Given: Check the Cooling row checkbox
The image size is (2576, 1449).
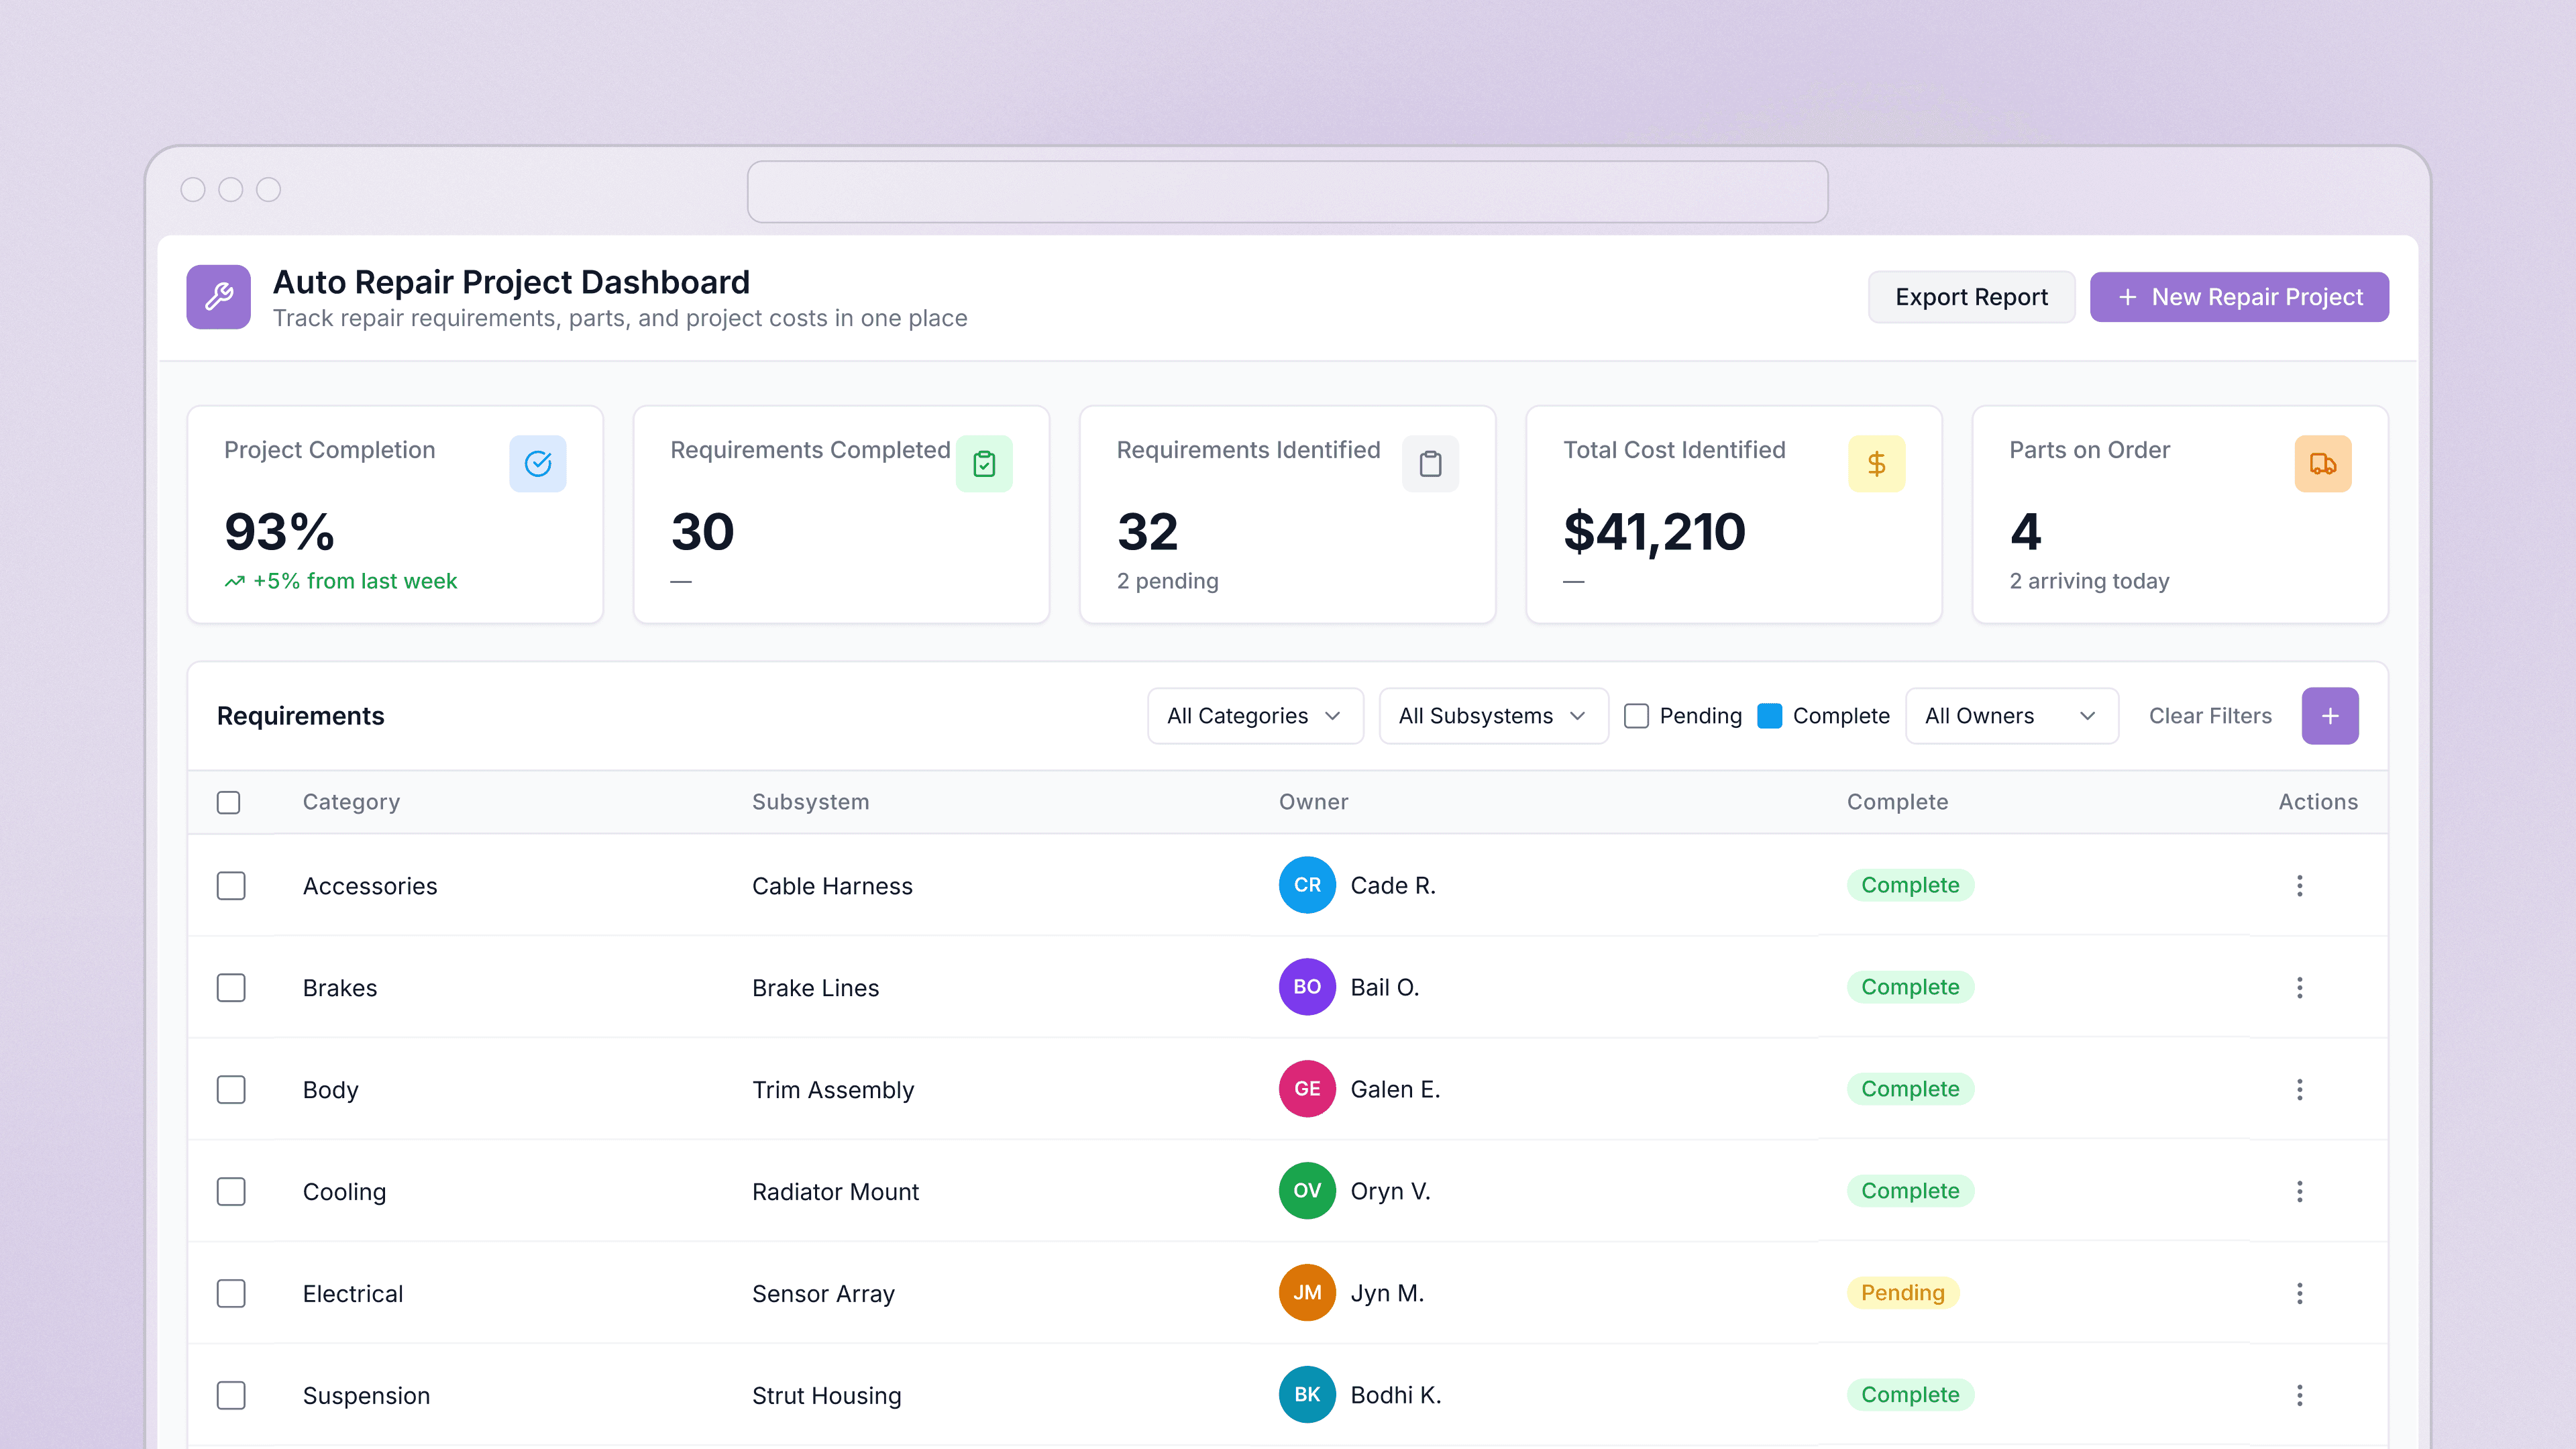Looking at the screenshot, I should click(x=231, y=1192).
